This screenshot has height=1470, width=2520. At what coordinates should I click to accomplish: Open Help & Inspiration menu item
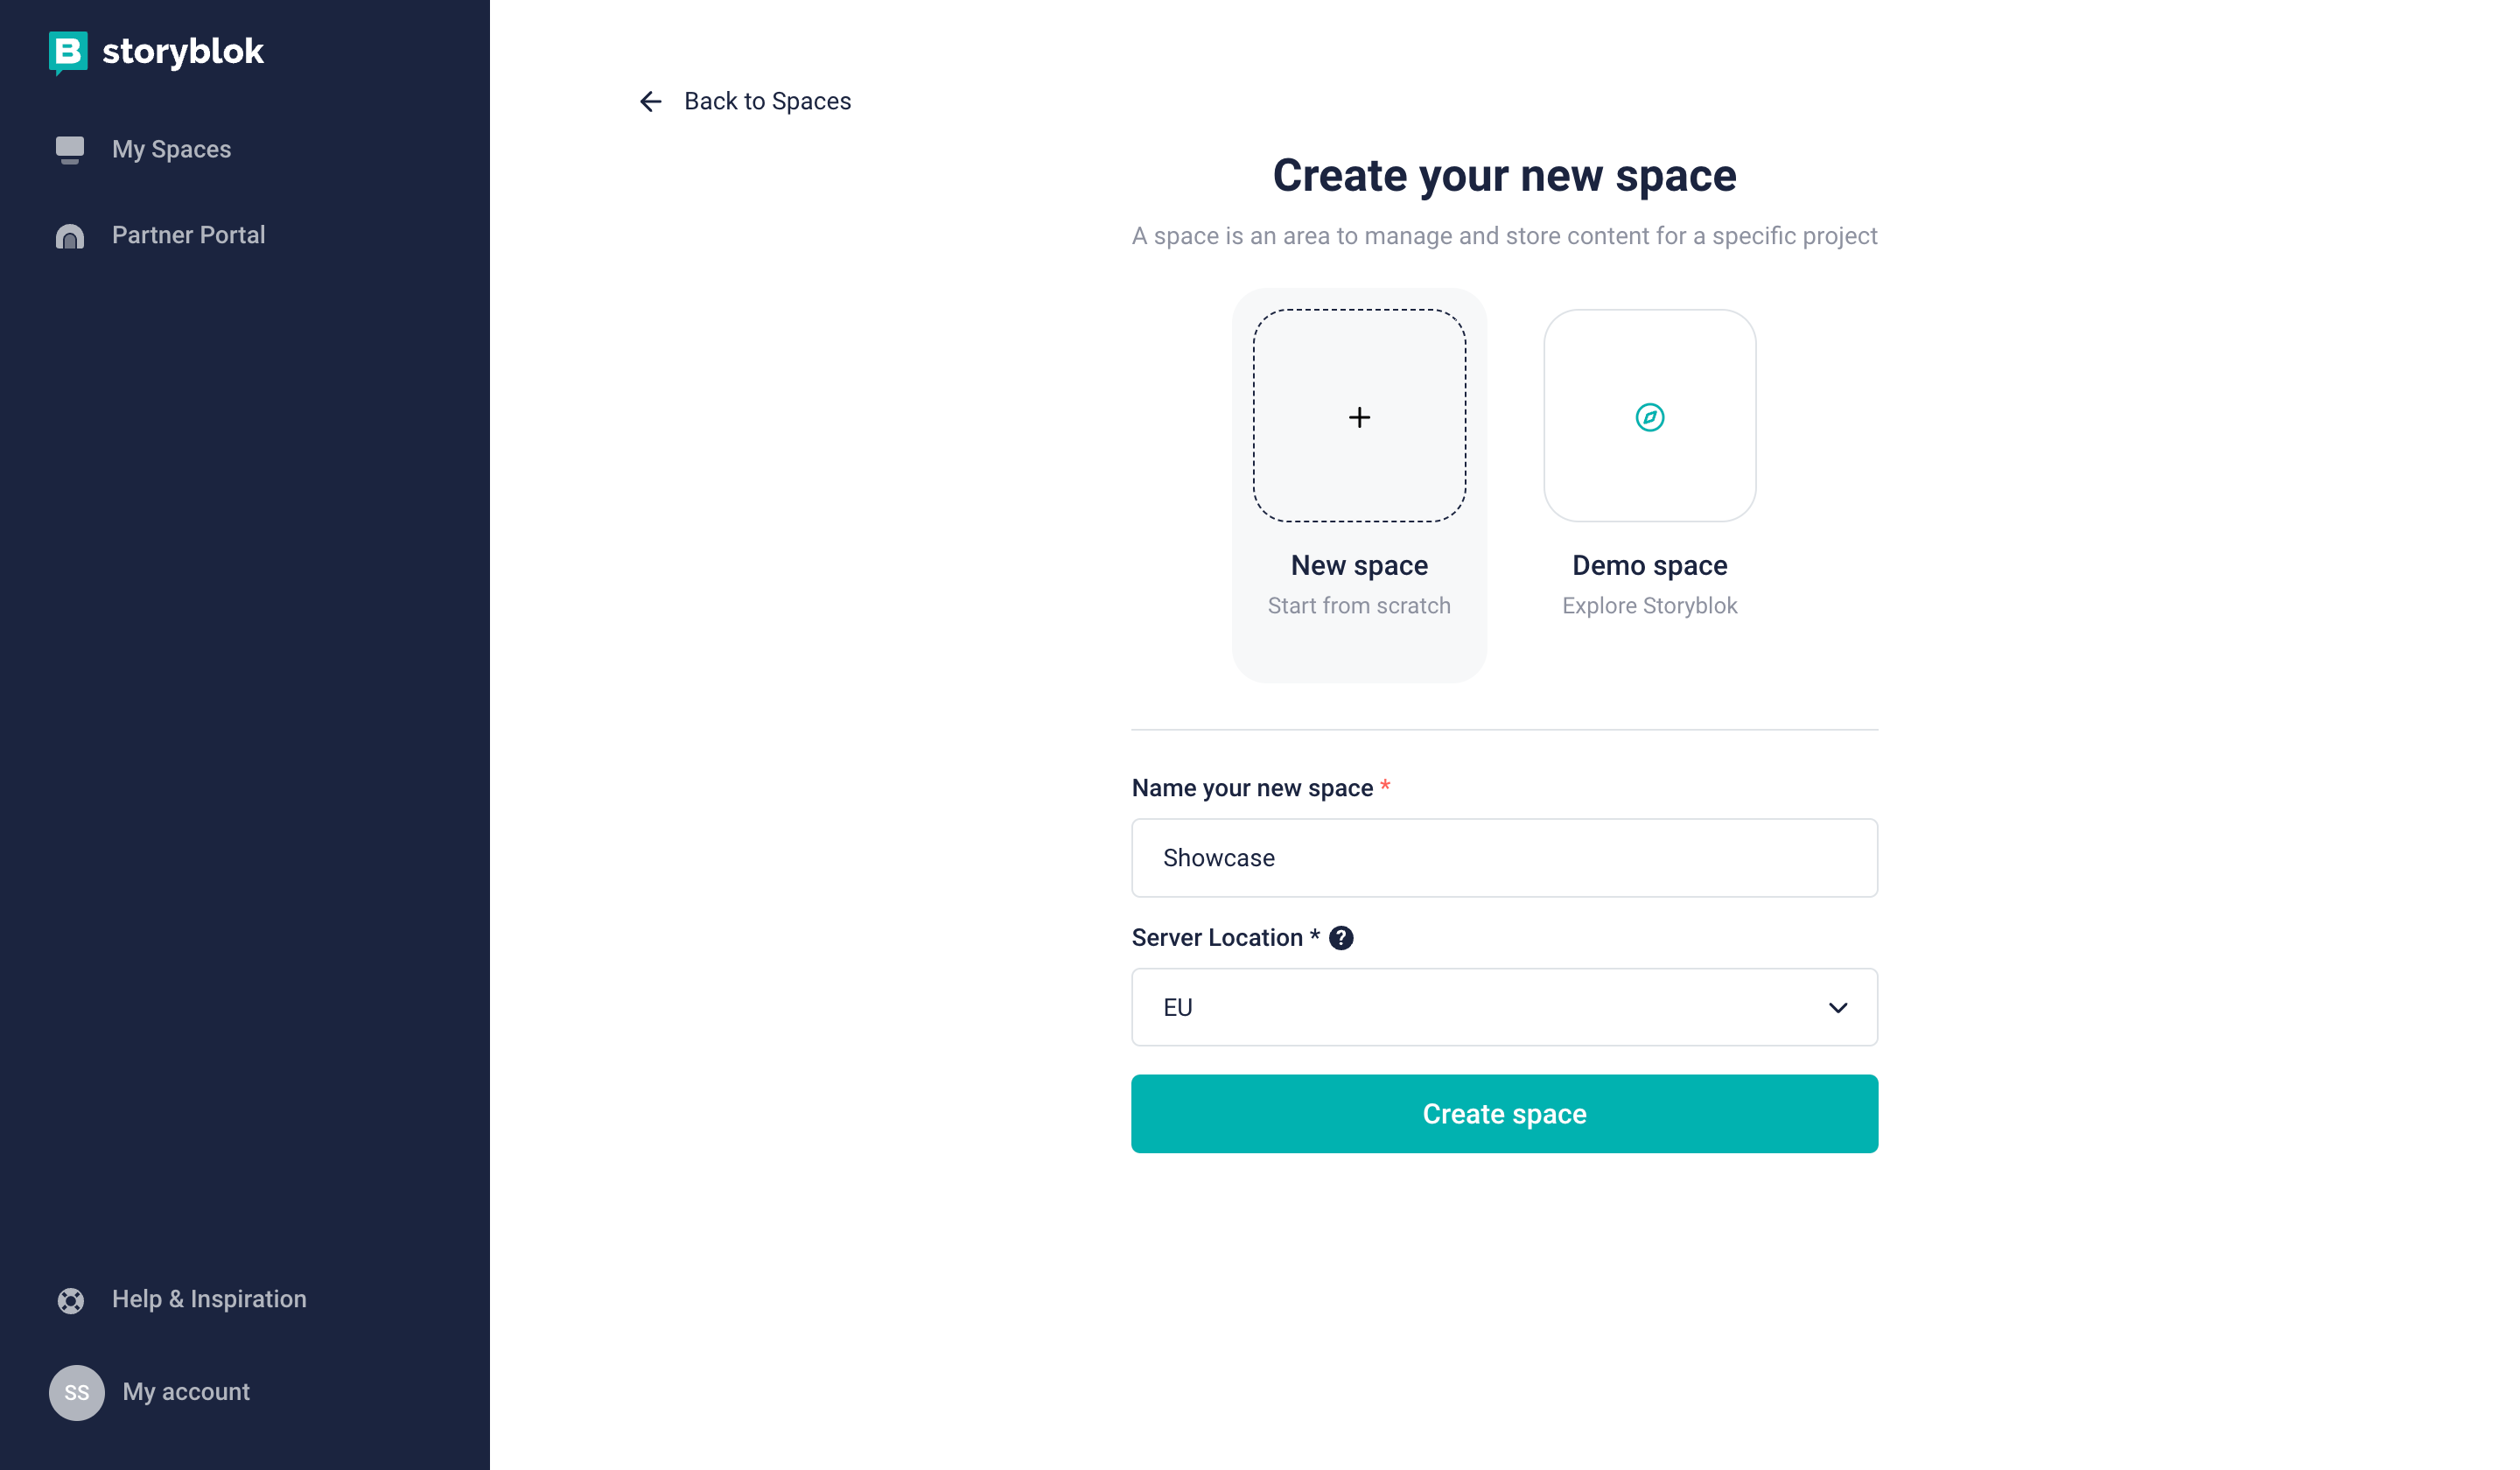(x=209, y=1299)
